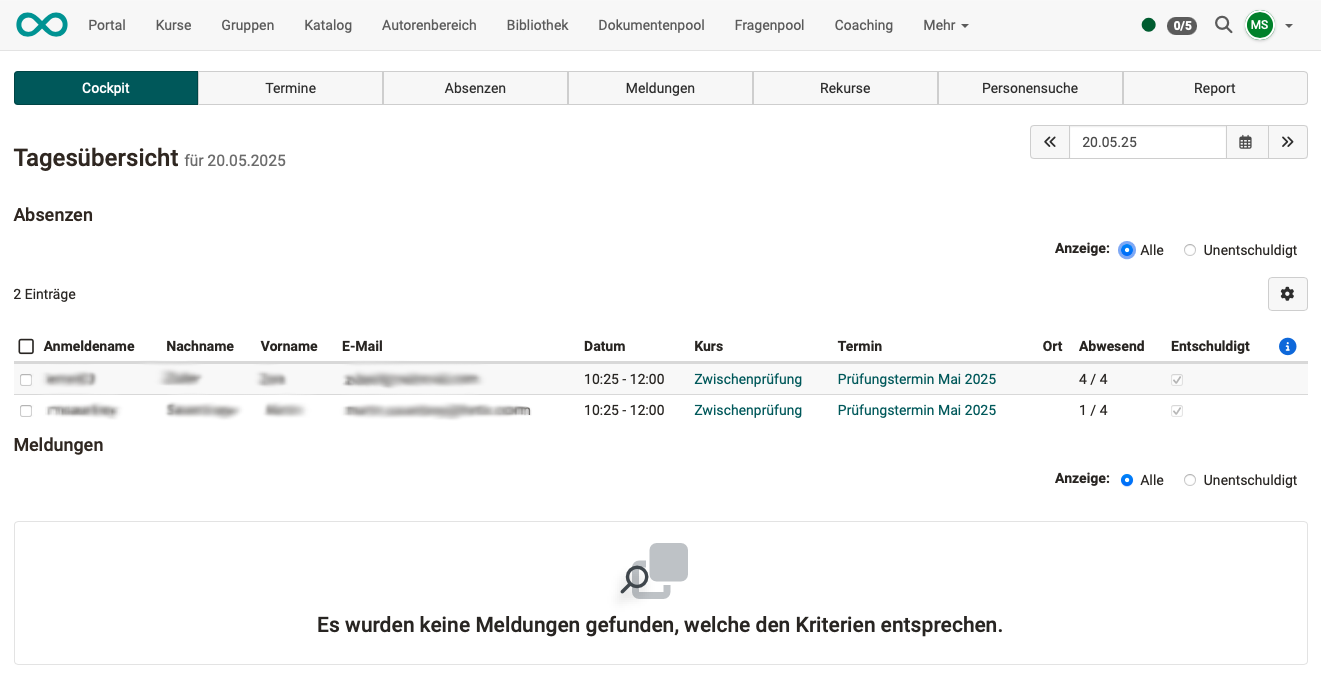Open the calendar date picker icon
The image size is (1321, 679).
tap(1246, 142)
